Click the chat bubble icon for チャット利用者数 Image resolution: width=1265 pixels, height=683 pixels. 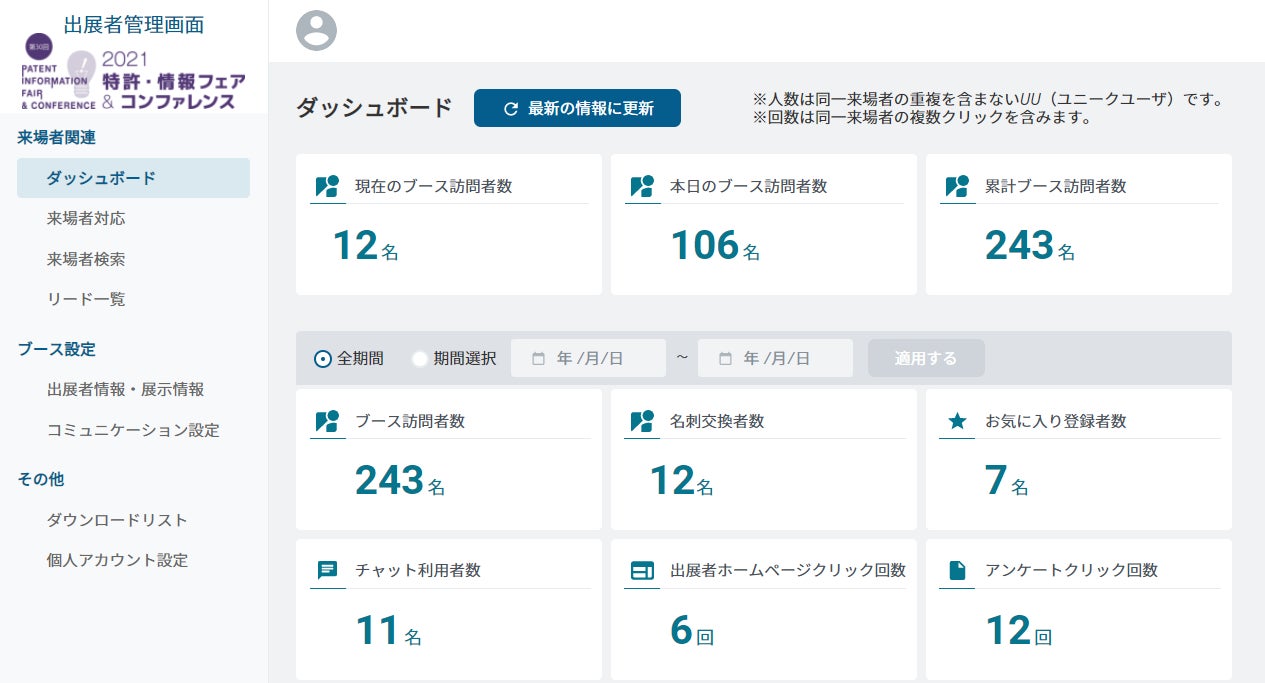[x=327, y=570]
